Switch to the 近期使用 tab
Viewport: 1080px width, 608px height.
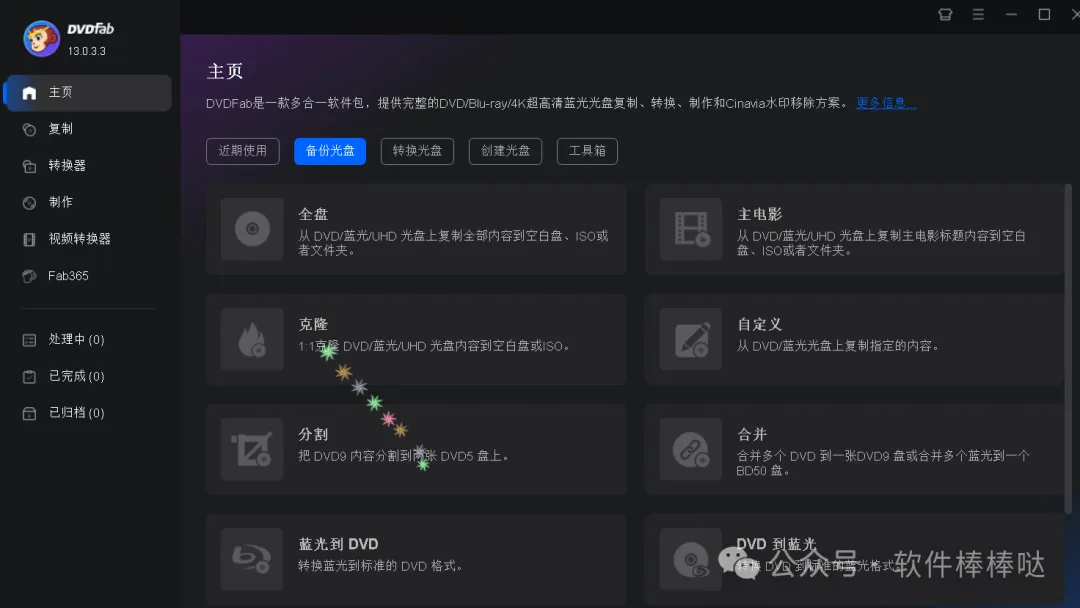[x=242, y=151]
